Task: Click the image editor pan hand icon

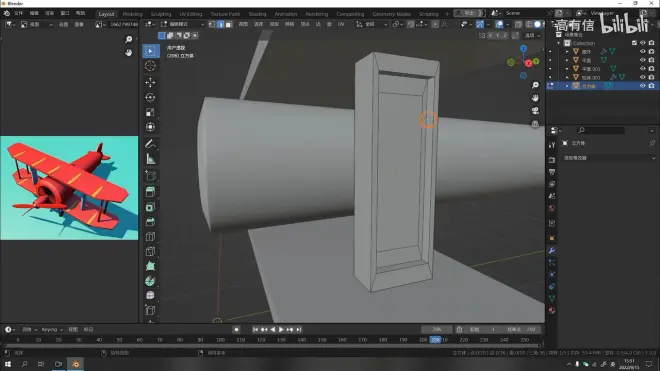Action: tap(128, 53)
